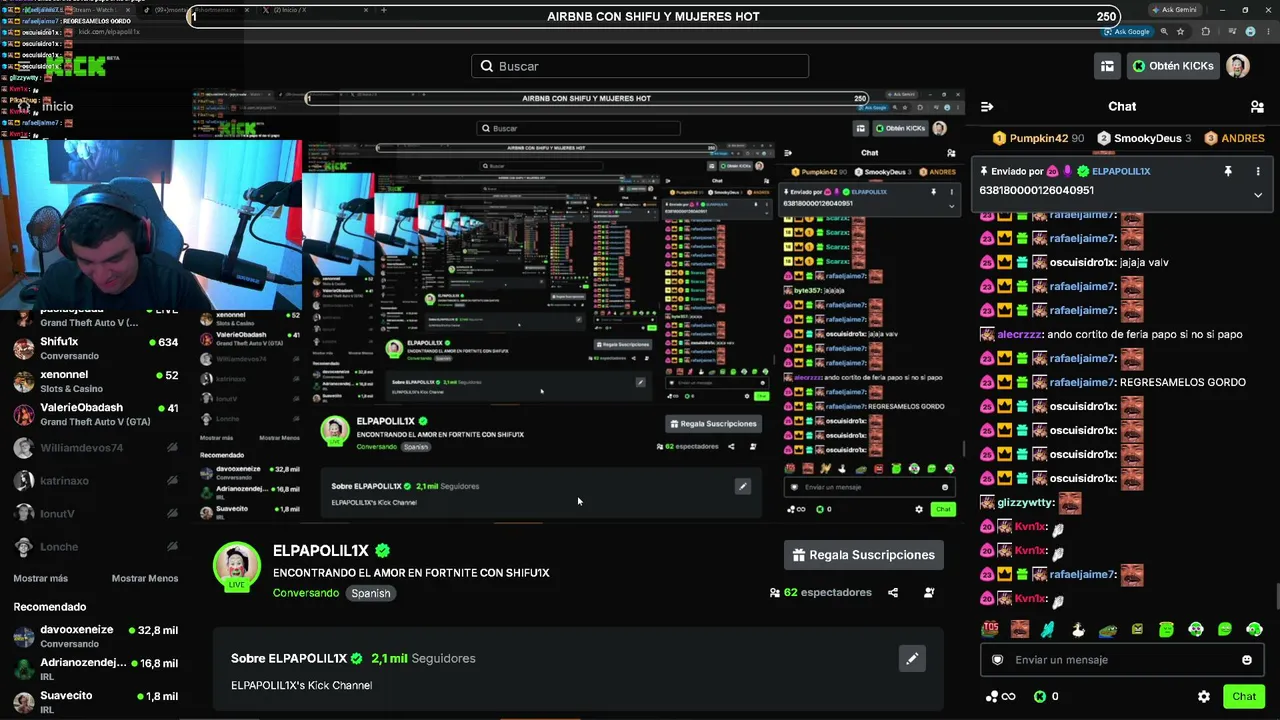This screenshot has width=1280, height=720.
Task: Click Ask Google in address bar
Action: (x=1128, y=32)
